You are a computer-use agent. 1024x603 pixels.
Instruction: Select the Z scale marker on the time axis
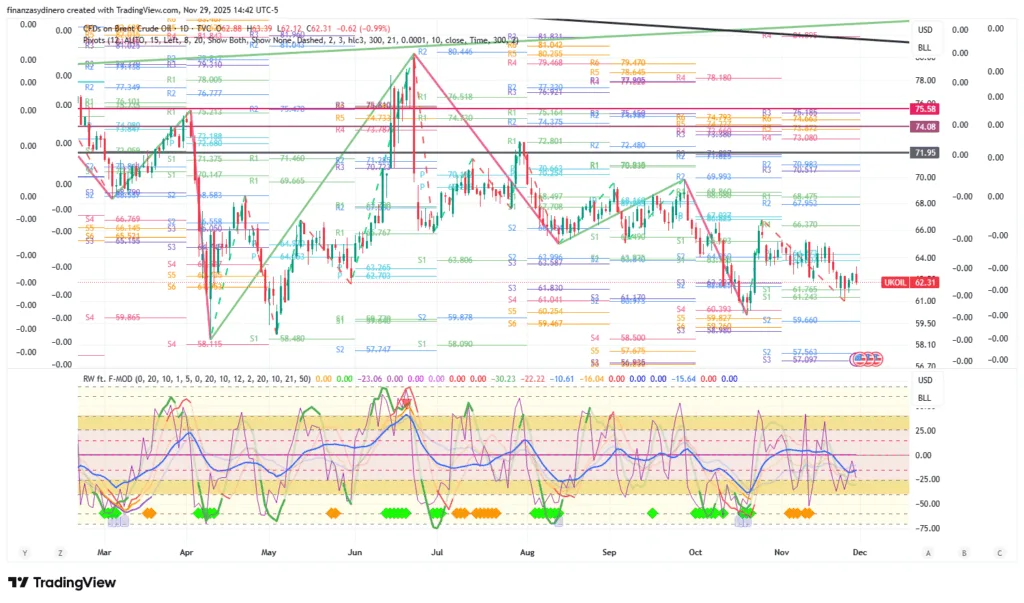tap(60, 552)
